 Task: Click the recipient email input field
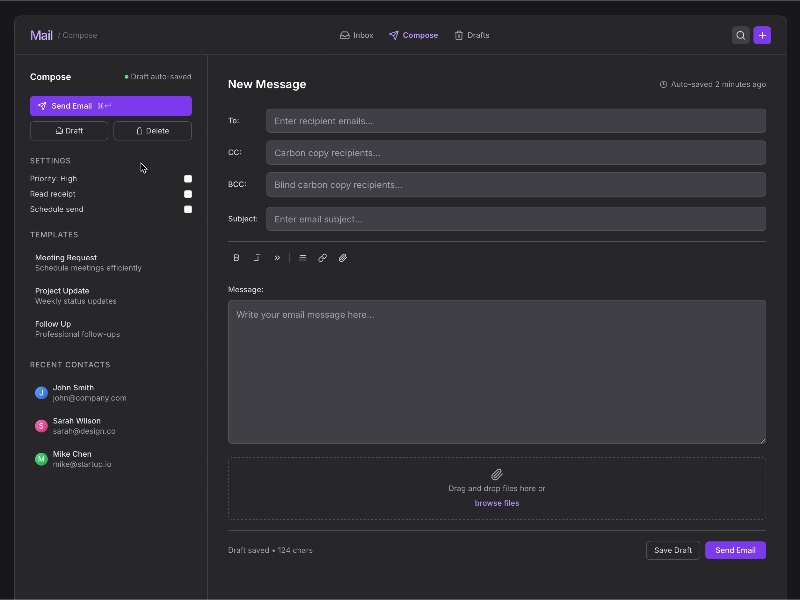tap(515, 120)
